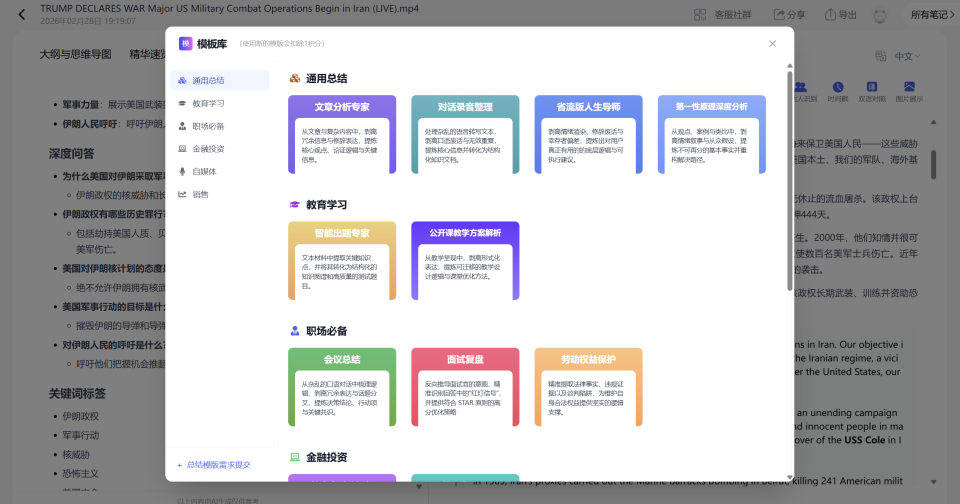Image resolution: width=960 pixels, height=504 pixels.
Task: Switch to 大纲与思维导图 tab in background
Action: pyautogui.click(x=75, y=55)
